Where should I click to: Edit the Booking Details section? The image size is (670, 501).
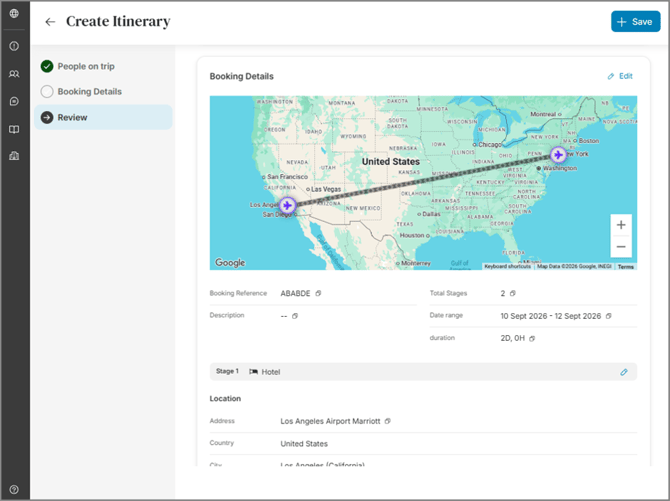point(620,76)
